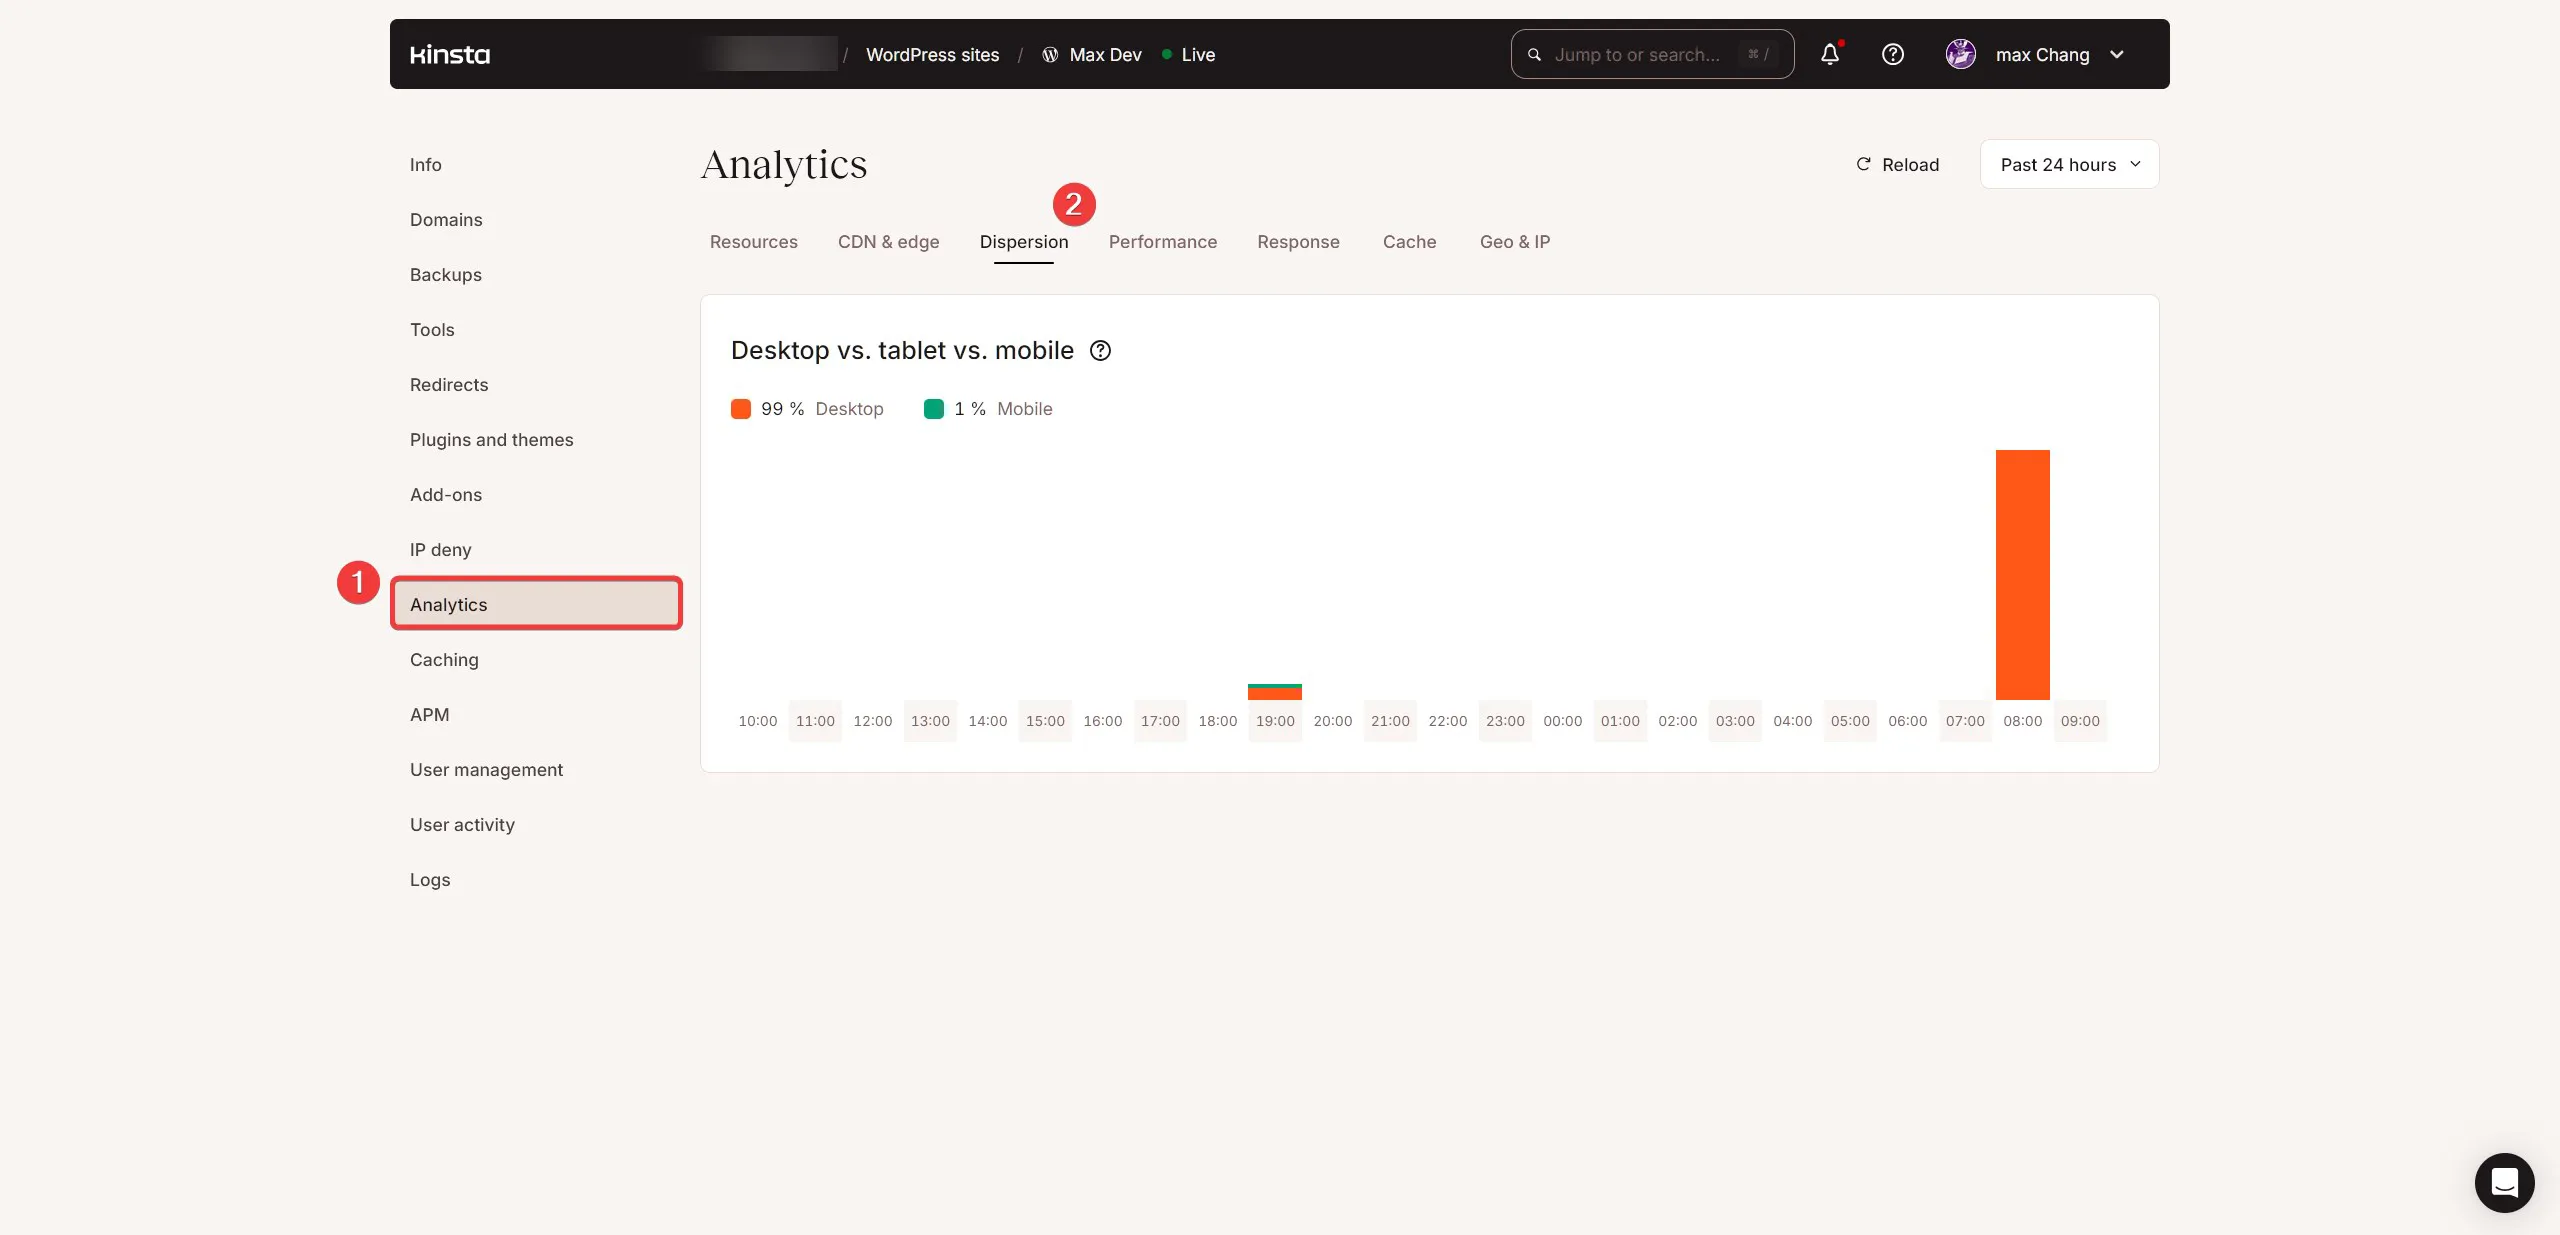This screenshot has height=1235, width=2560.
Task: Open the notifications bell
Action: click(x=1830, y=54)
